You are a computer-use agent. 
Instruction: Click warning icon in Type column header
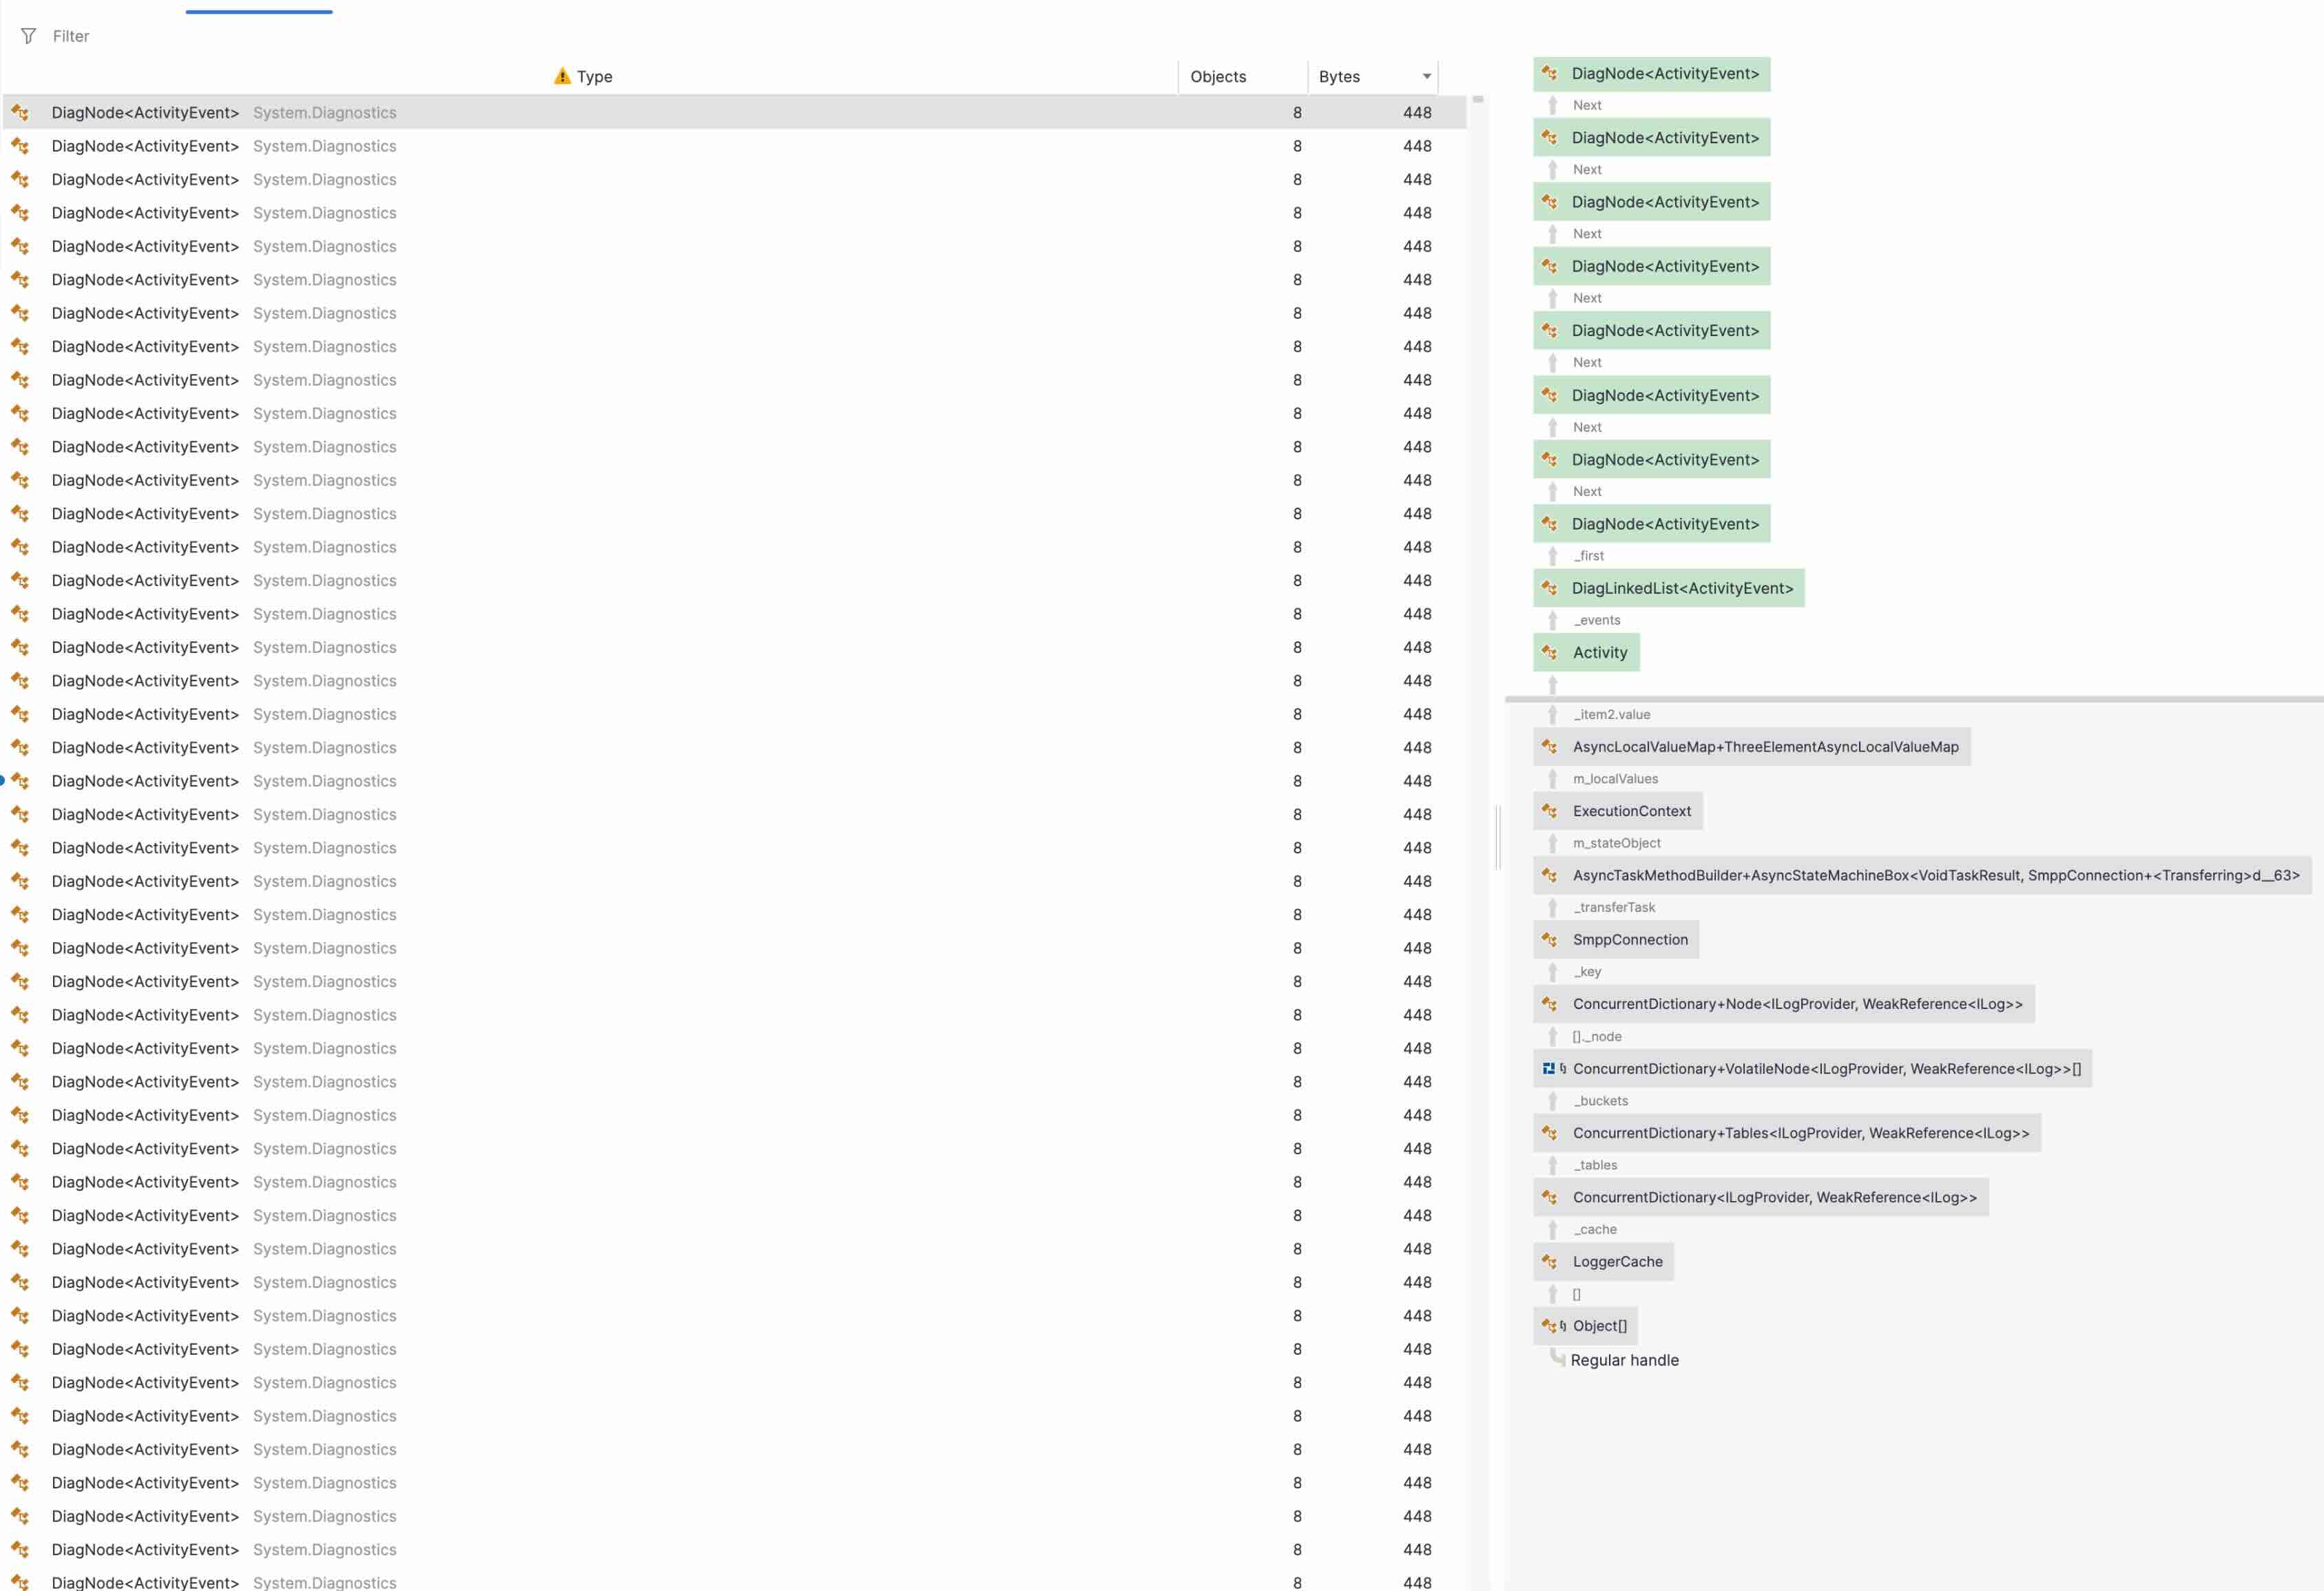coord(562,76)
